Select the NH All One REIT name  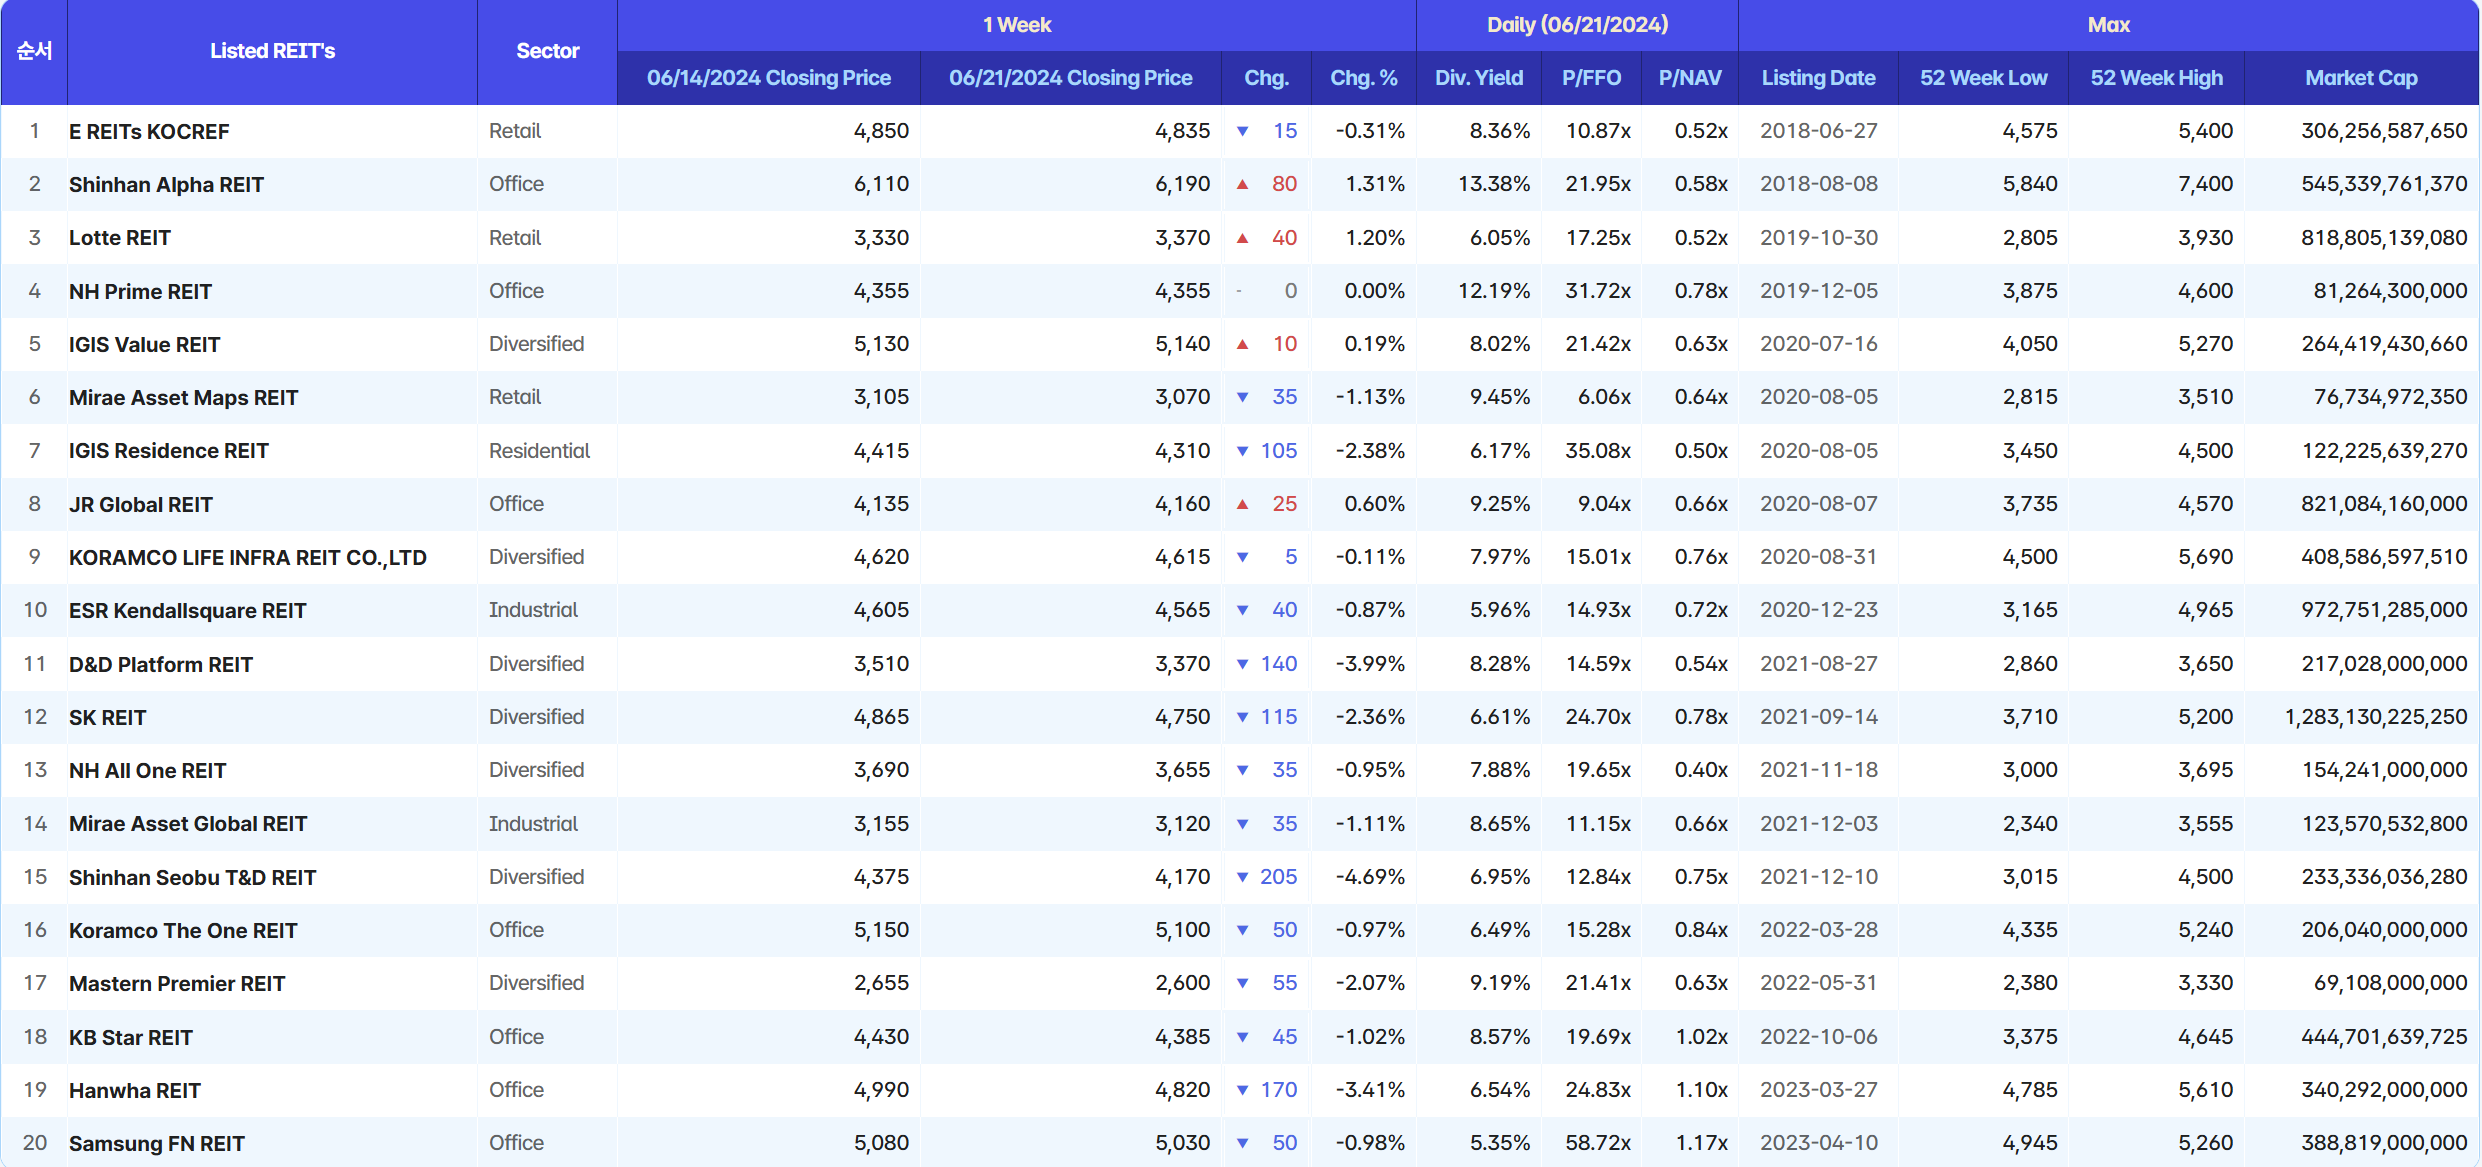click(147, 771)
